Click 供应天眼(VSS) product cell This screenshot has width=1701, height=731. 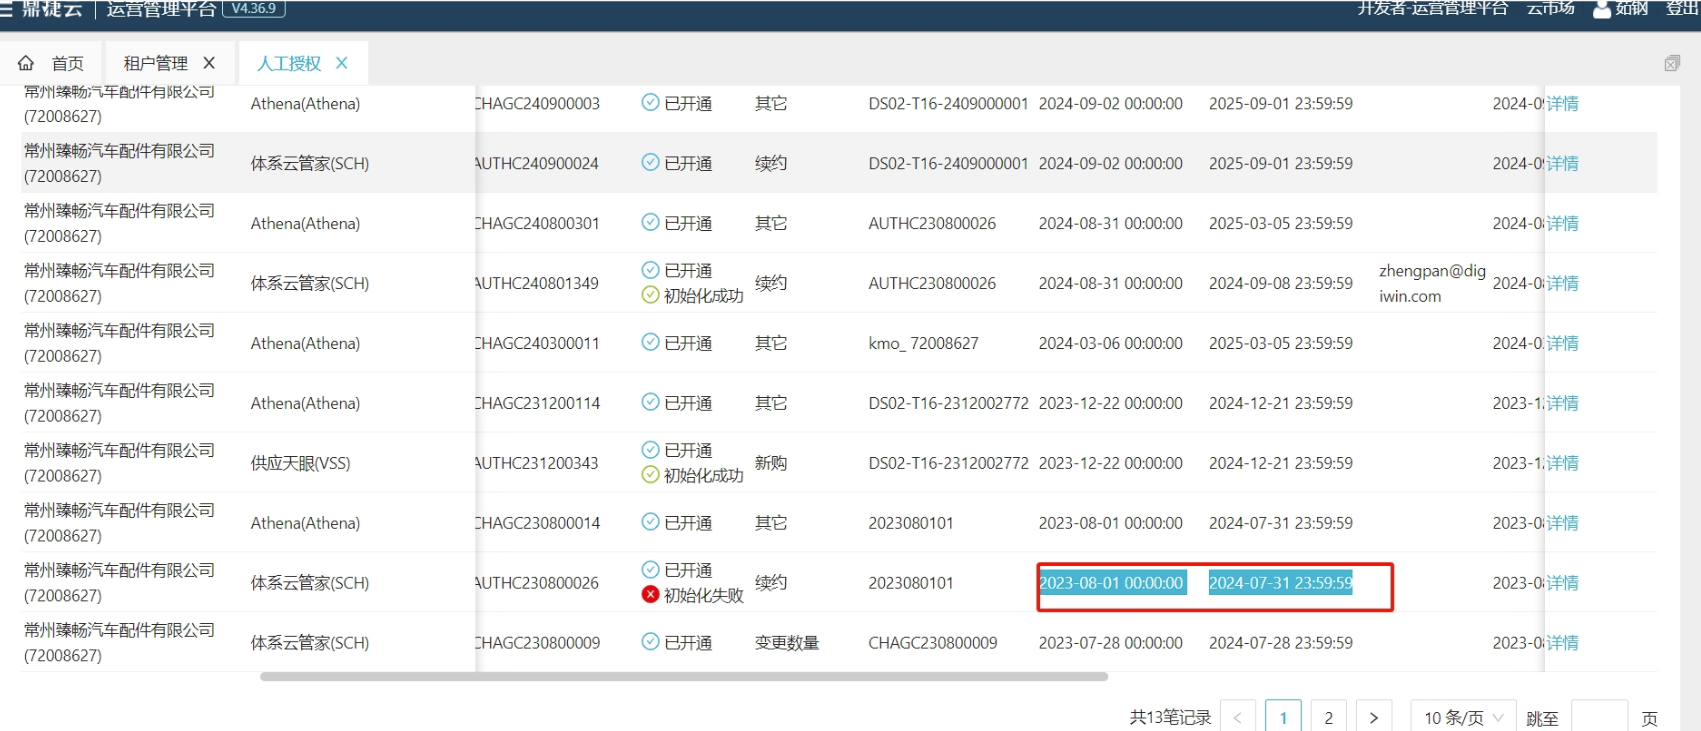tap(300, 463)
